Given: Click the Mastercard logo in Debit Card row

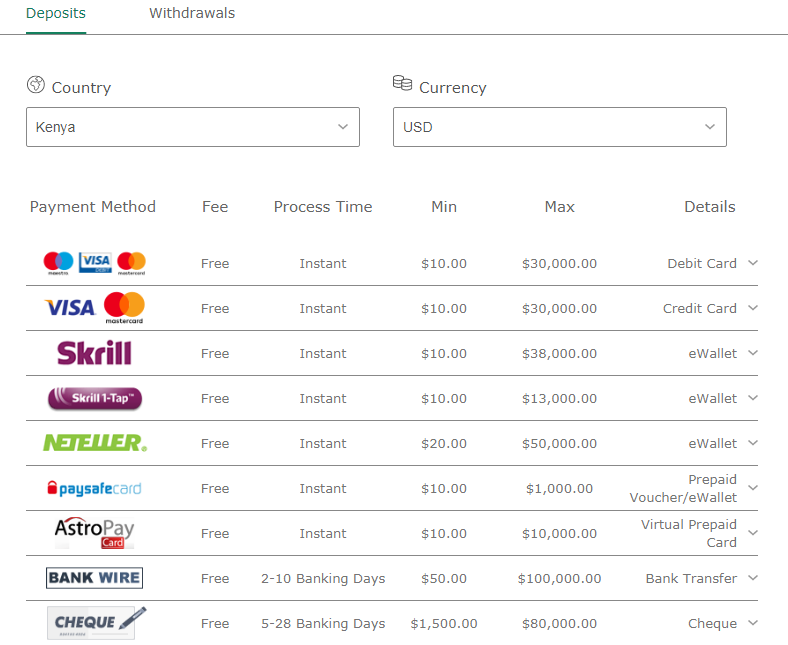Looking at the screenshot, I should coord(131,263).
